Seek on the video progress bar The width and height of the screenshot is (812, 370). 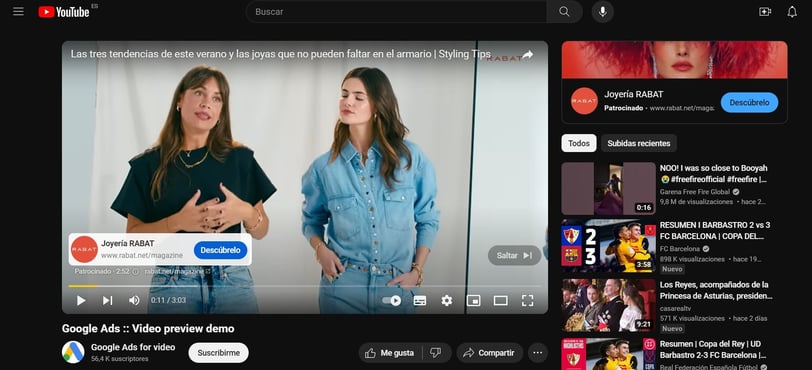[x=304, y=286]
